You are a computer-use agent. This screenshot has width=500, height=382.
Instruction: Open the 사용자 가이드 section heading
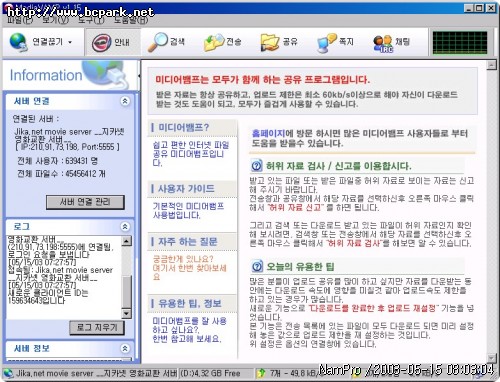[186, 189]
